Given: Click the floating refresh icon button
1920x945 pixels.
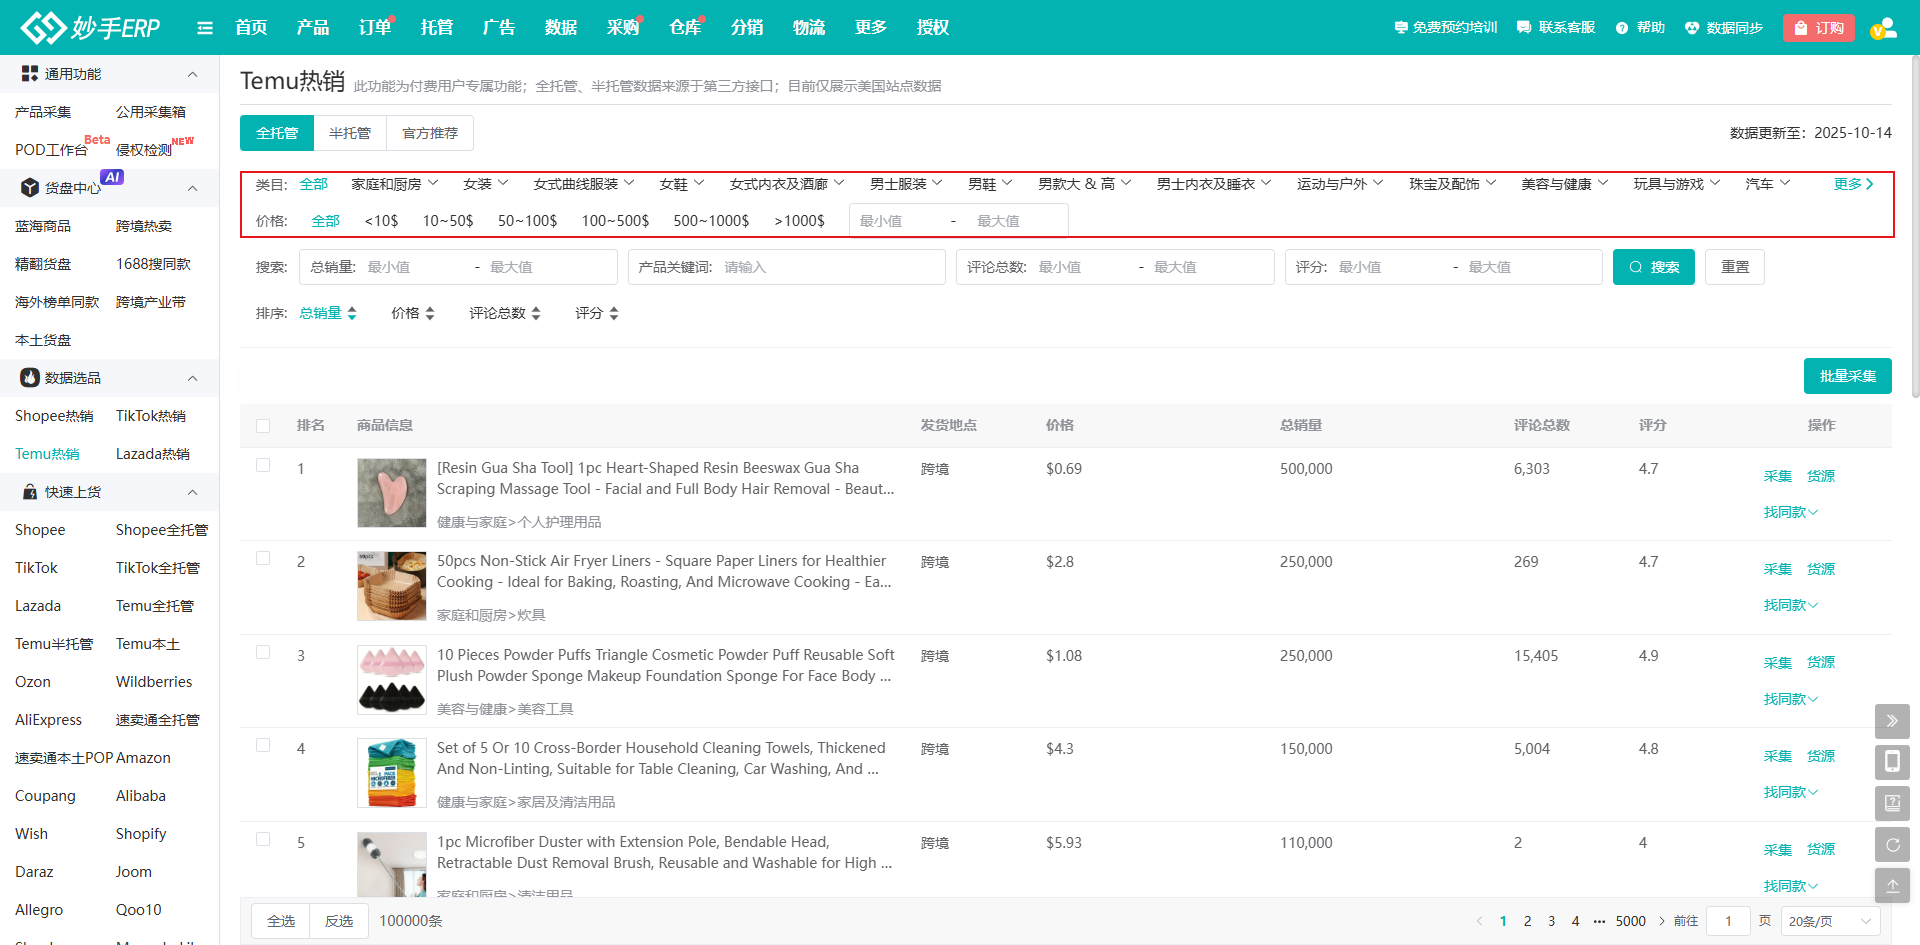Looking at the screenshot, I should click(x=1892, y=845).
